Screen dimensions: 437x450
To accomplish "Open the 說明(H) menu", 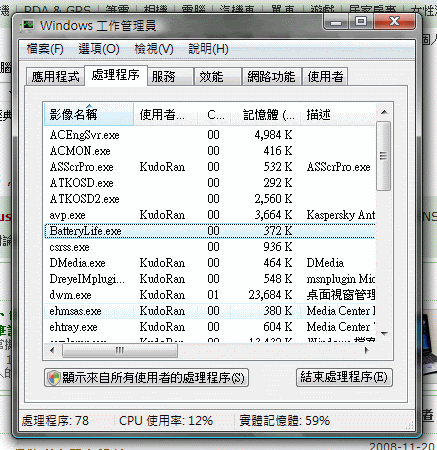I will coord(208,49).
